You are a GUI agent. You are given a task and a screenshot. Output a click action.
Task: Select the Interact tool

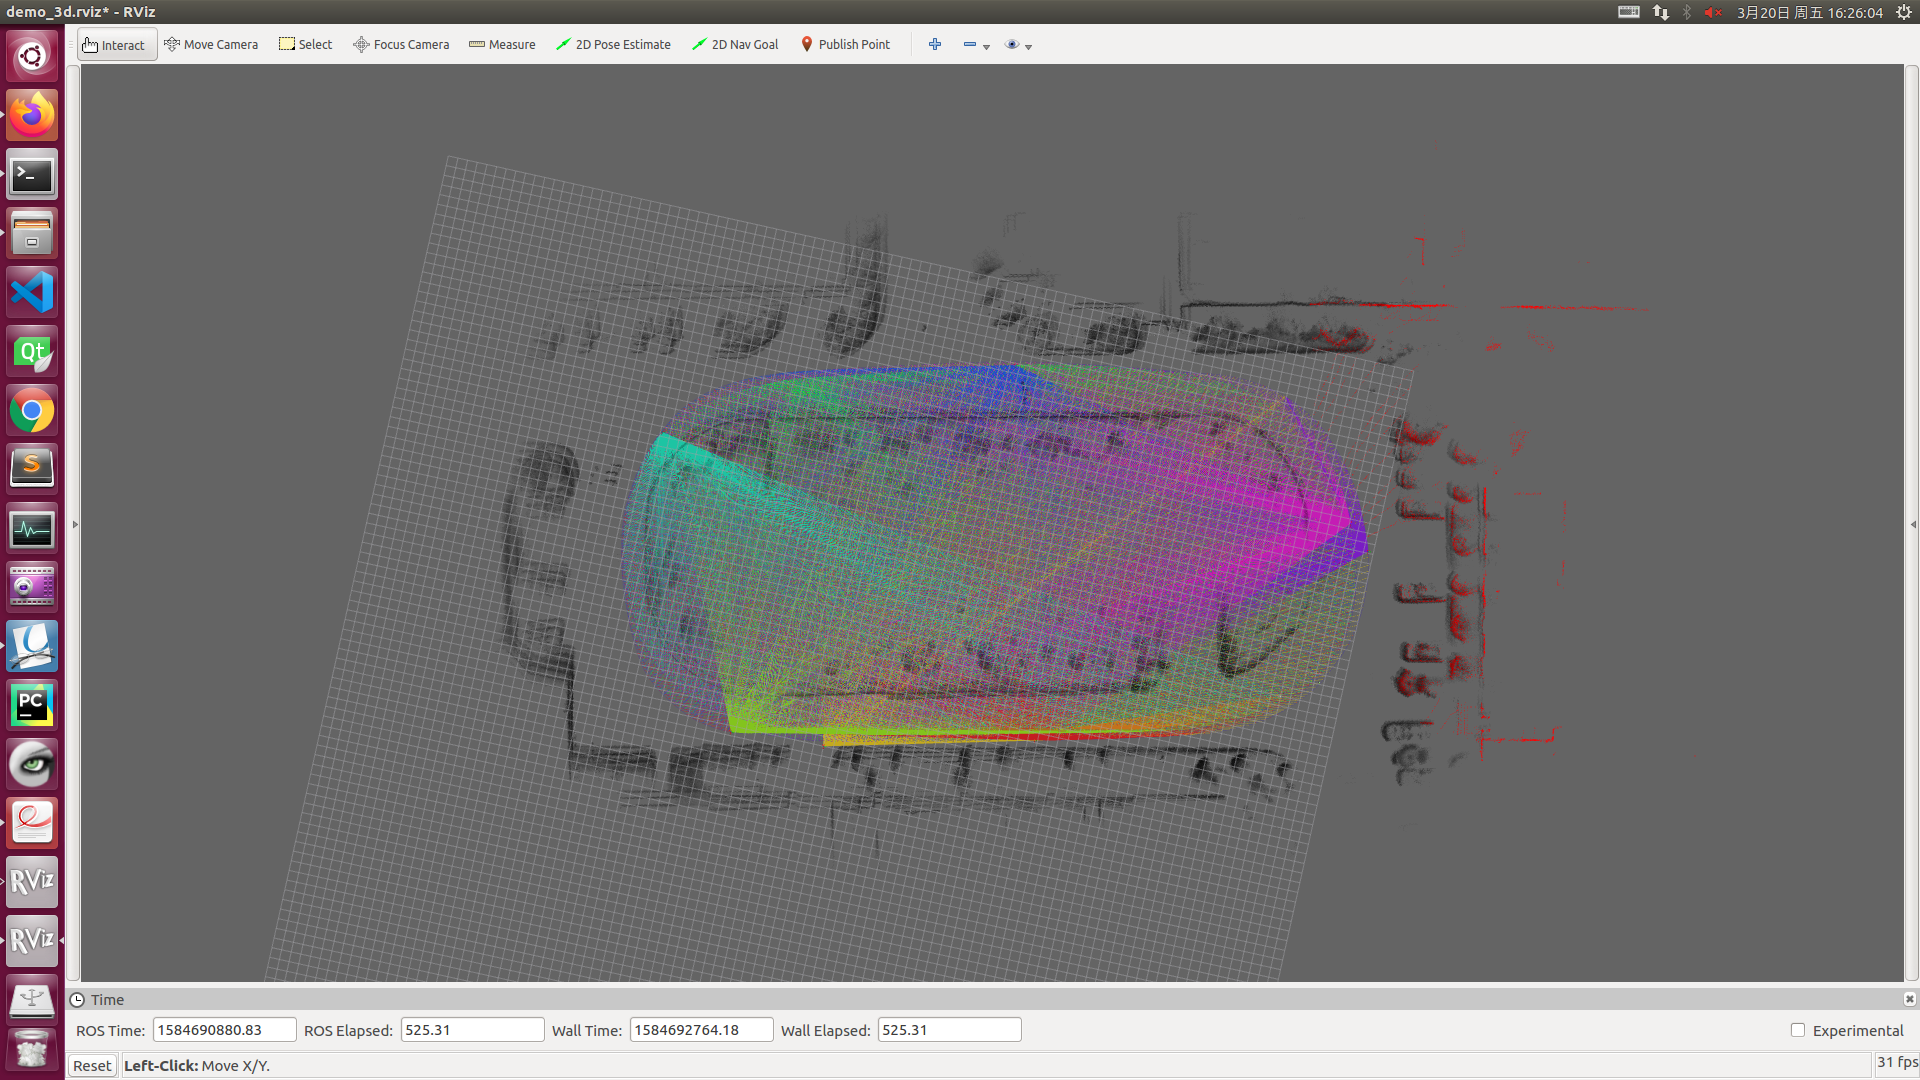116,45
